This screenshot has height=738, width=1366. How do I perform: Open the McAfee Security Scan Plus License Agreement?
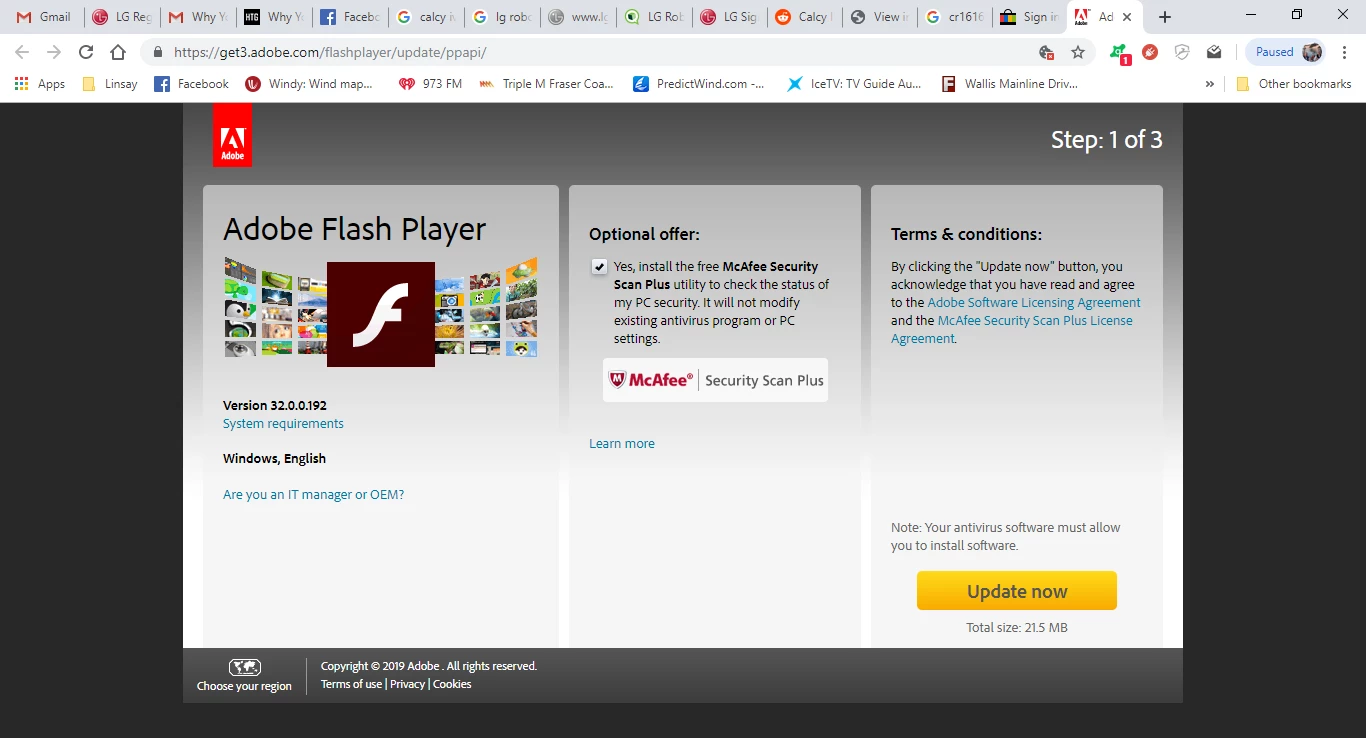coord(1012,330)
